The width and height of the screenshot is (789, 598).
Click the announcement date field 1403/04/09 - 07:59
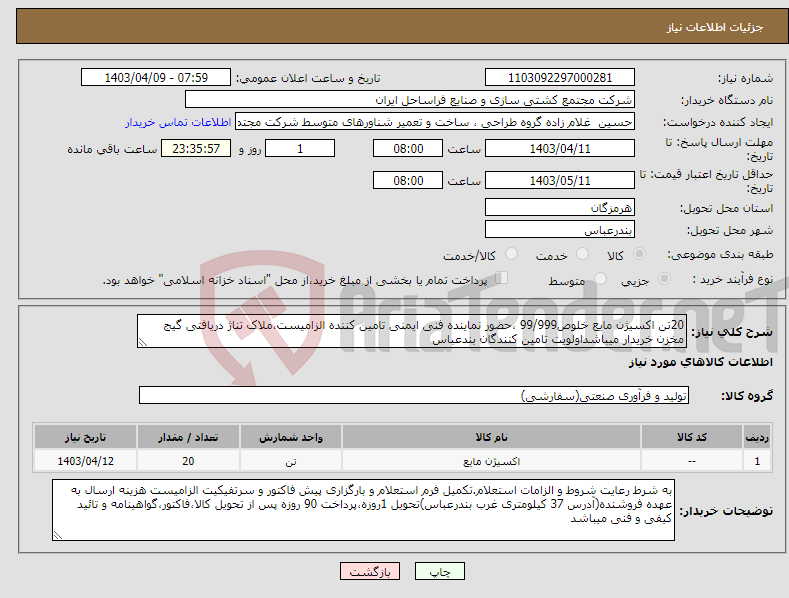(x=156, y=78)
